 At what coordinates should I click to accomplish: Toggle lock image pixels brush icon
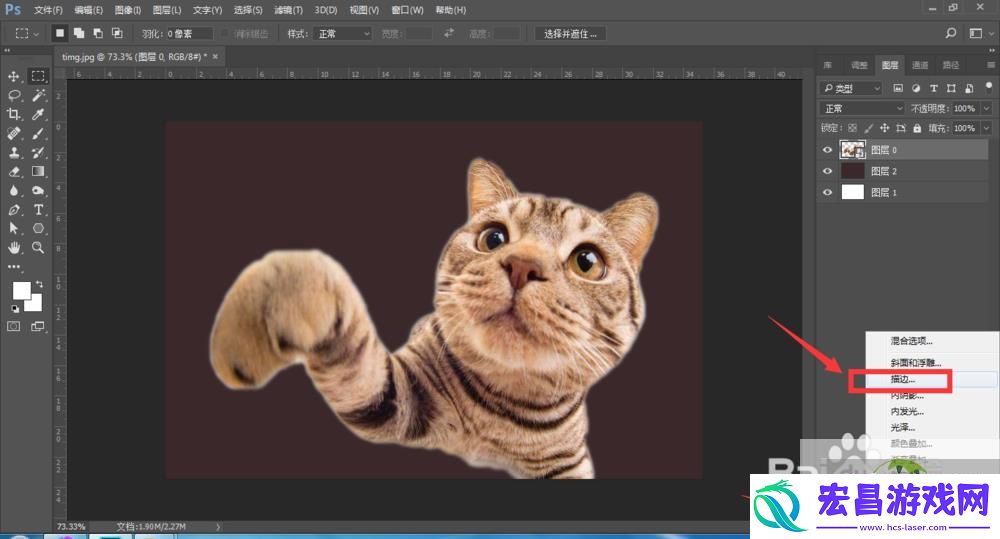[869, 128]
